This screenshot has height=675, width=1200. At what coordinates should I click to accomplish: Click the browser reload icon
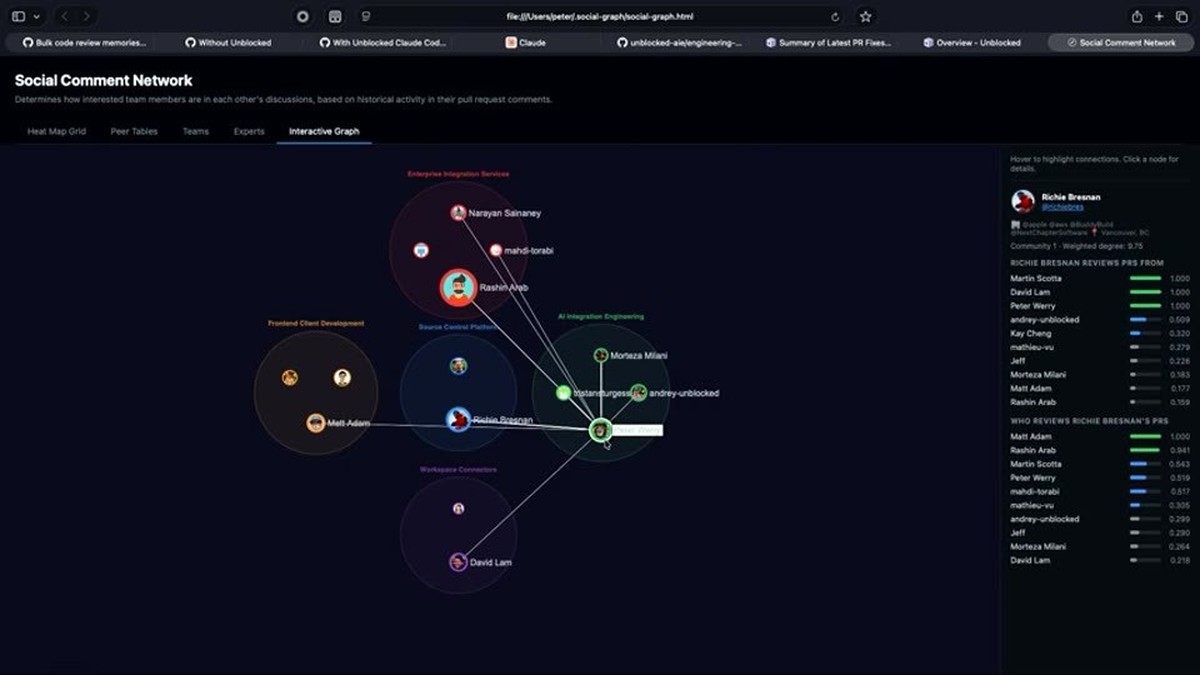coord(835,17)
